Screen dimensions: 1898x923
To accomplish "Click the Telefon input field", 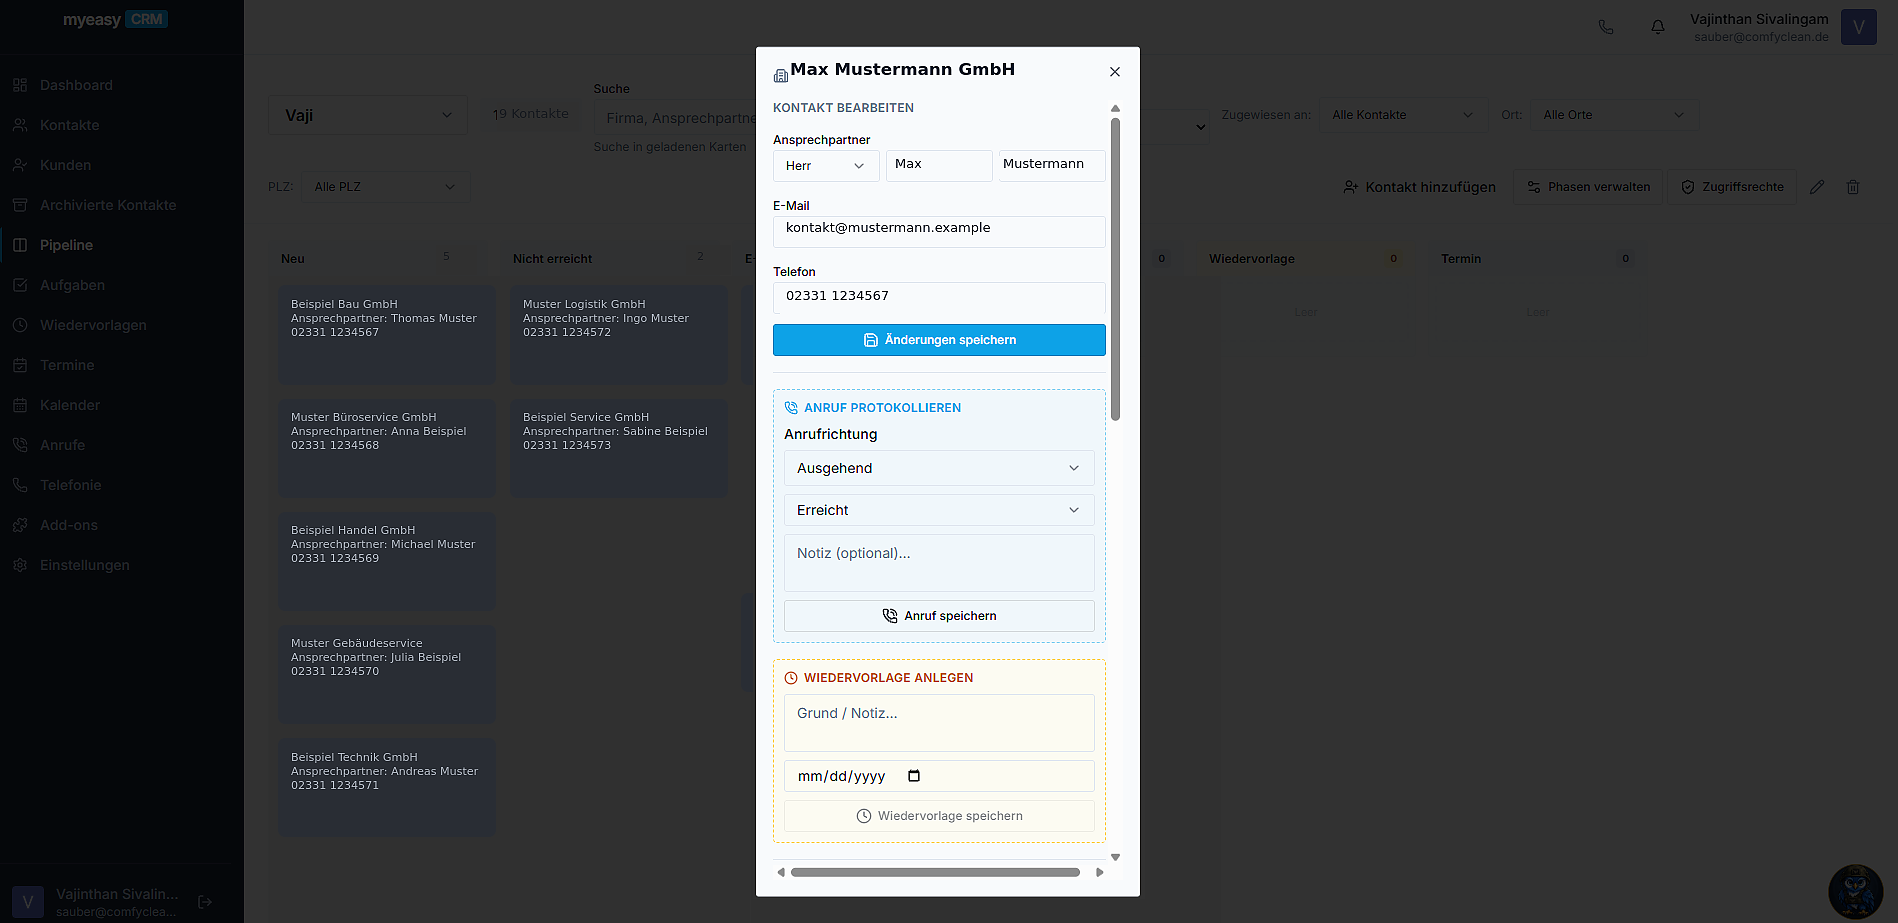I will coord(939,298).
